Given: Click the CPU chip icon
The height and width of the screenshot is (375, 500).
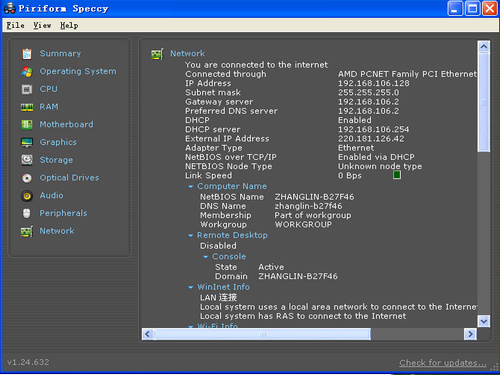Looking at the screenshot, I should 27,89.
